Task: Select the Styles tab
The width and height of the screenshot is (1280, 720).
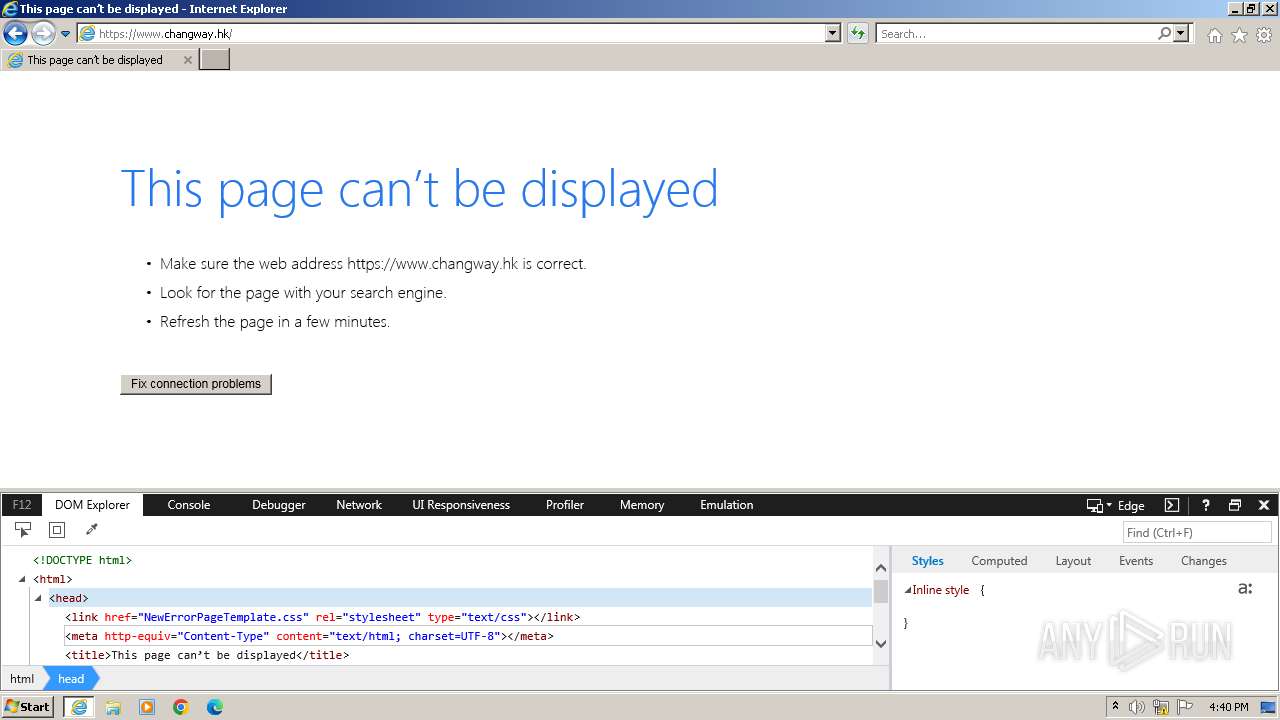Action: point(928,561)
